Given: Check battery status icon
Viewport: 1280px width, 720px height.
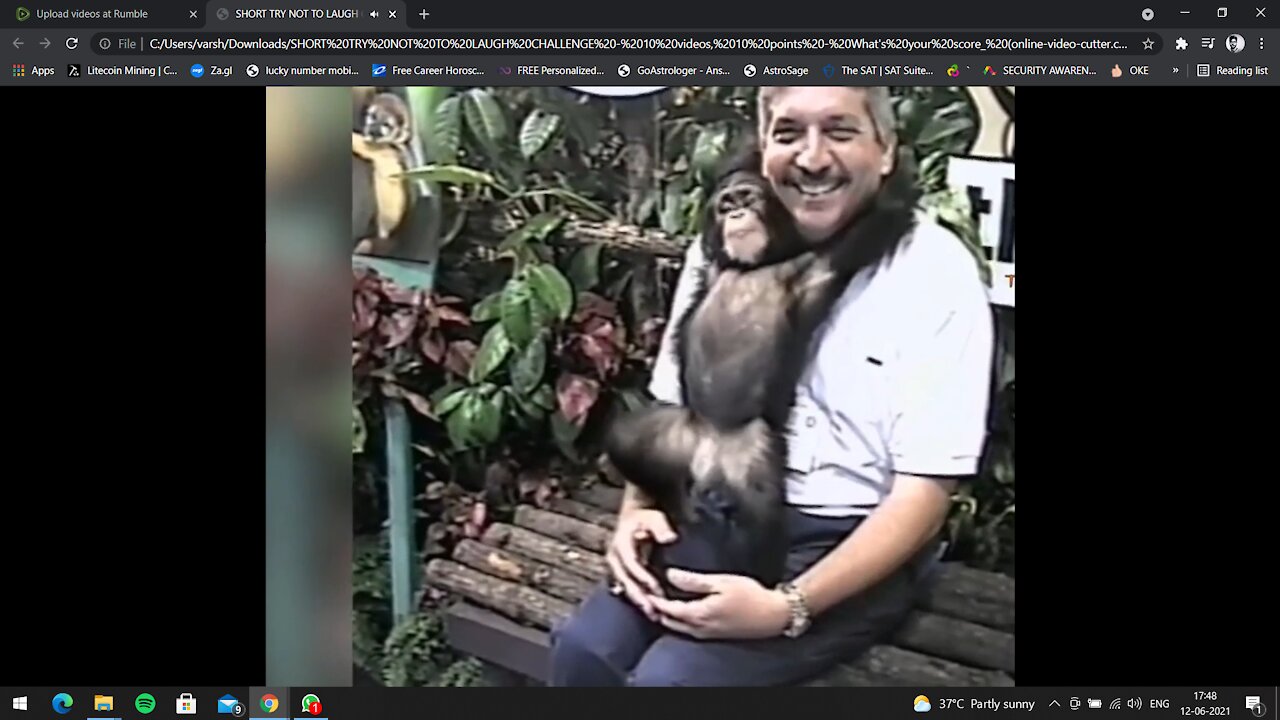Looking at the screenshot, I should [1094, 704].
